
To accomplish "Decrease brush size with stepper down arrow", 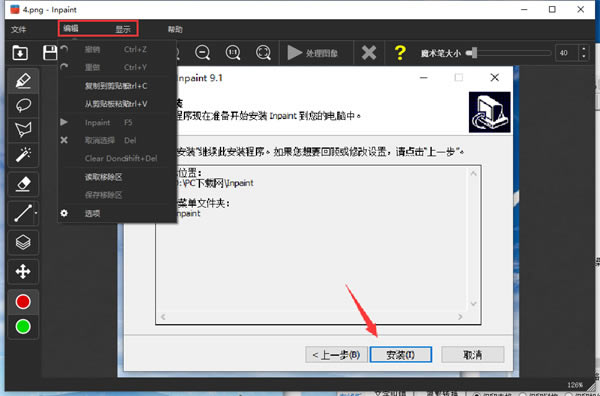I will pos(584,57).
